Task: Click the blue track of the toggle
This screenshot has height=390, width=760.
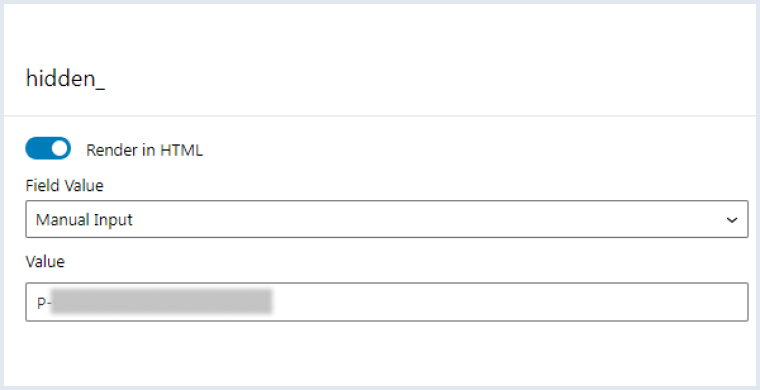Action: tap(37, 148)
